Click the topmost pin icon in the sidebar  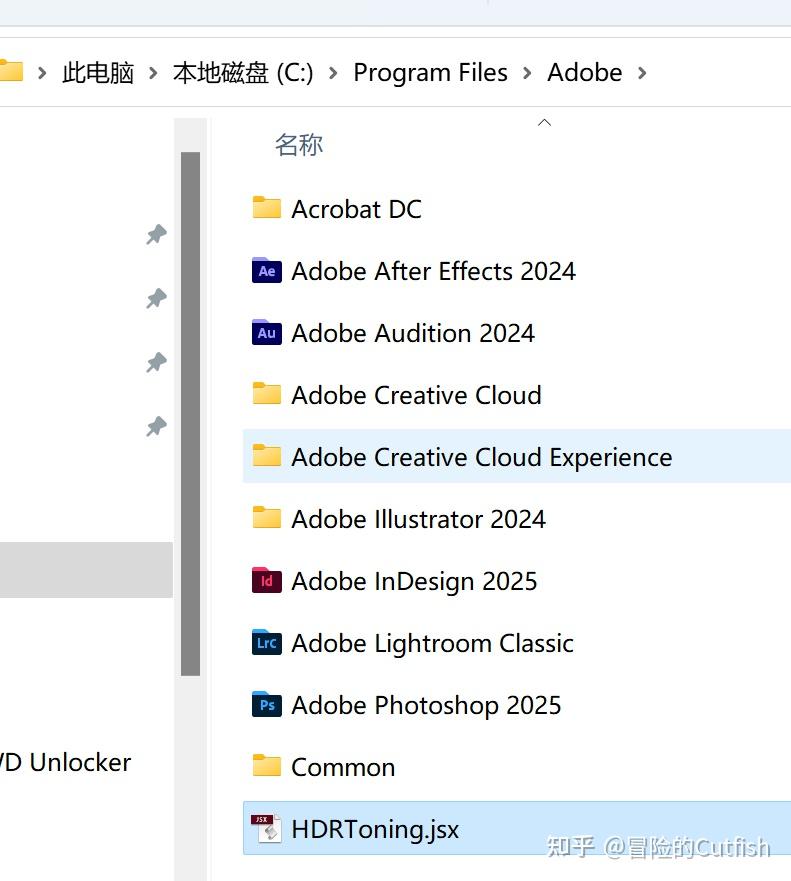click(156, 235)
